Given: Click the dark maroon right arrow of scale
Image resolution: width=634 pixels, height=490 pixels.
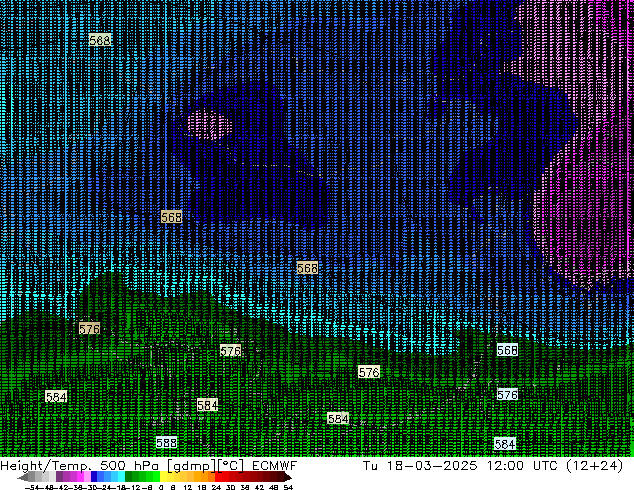Looking at the screenshot, I should pyautogui.click(x=288, y=476).
